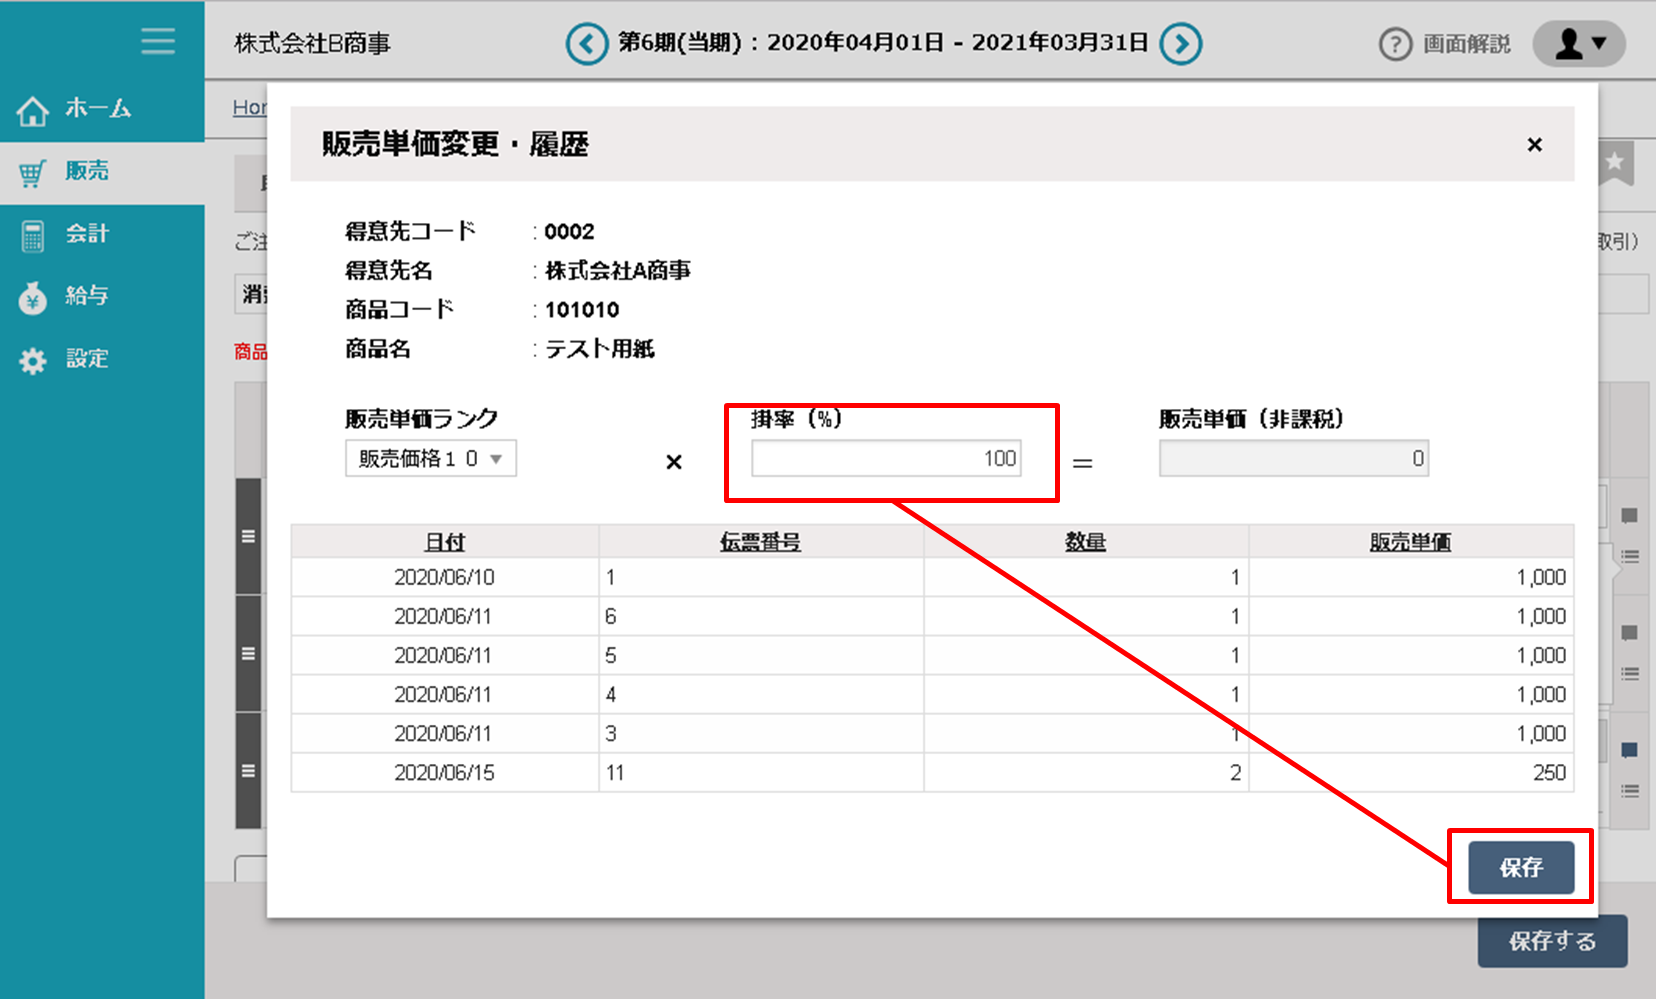Click the favorite star bookmark icon

(1615, 163)
